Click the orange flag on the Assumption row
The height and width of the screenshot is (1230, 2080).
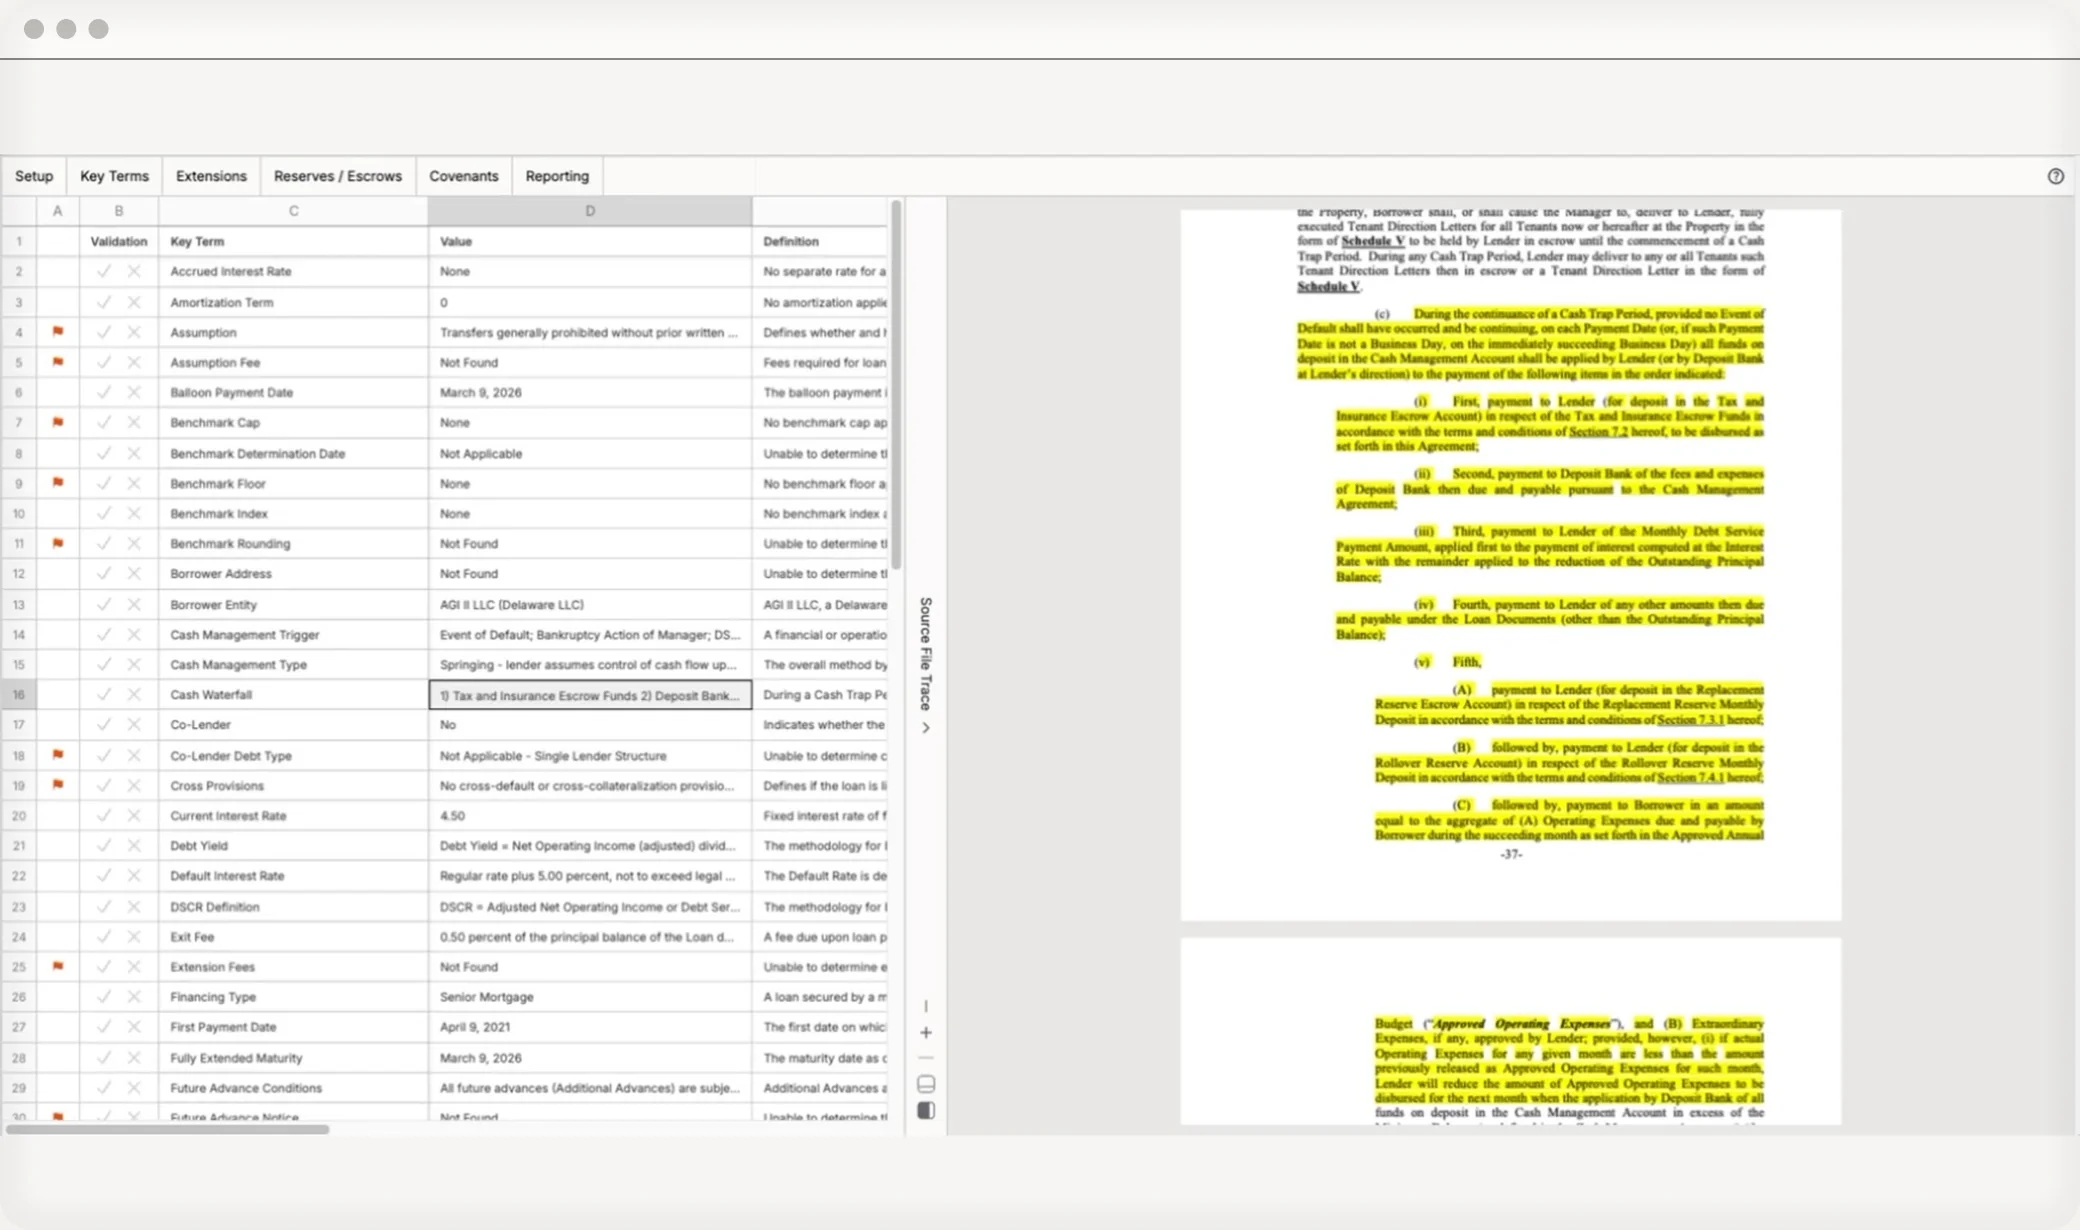click(58, 332)
